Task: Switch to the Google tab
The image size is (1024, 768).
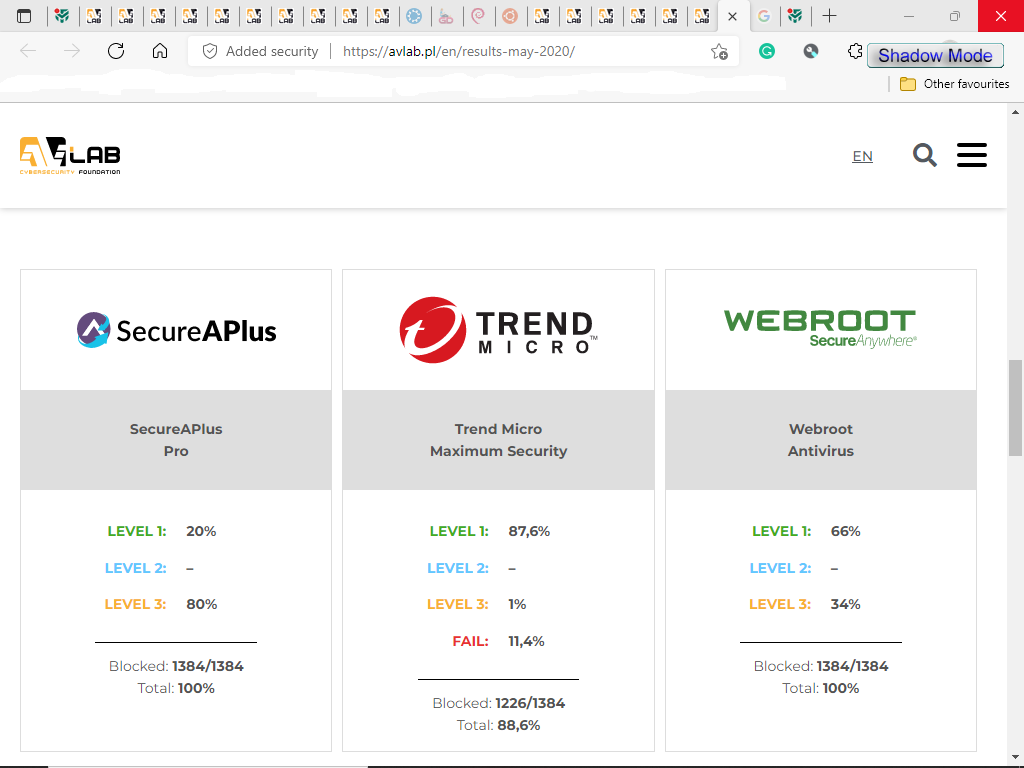Action: (x=763, y=16)
